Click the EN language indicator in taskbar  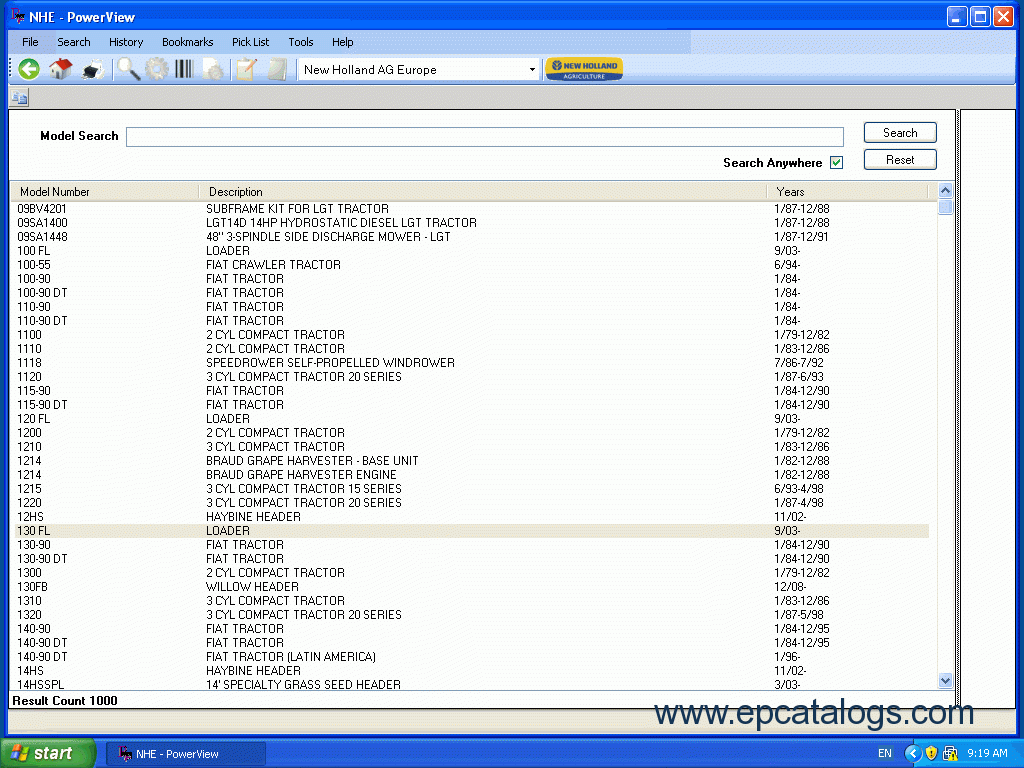885,753
